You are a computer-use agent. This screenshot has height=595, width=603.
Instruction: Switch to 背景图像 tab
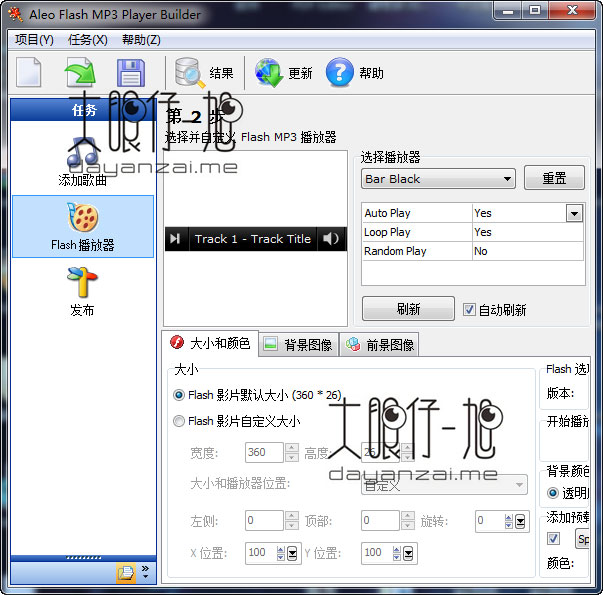pos(298,345)
